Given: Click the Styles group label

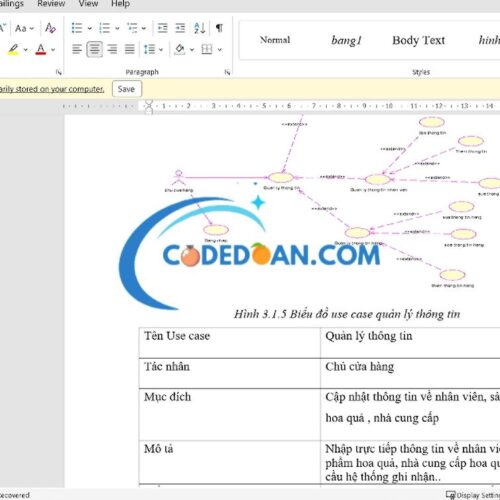Looking at the screenshot, I should [421, 72].
